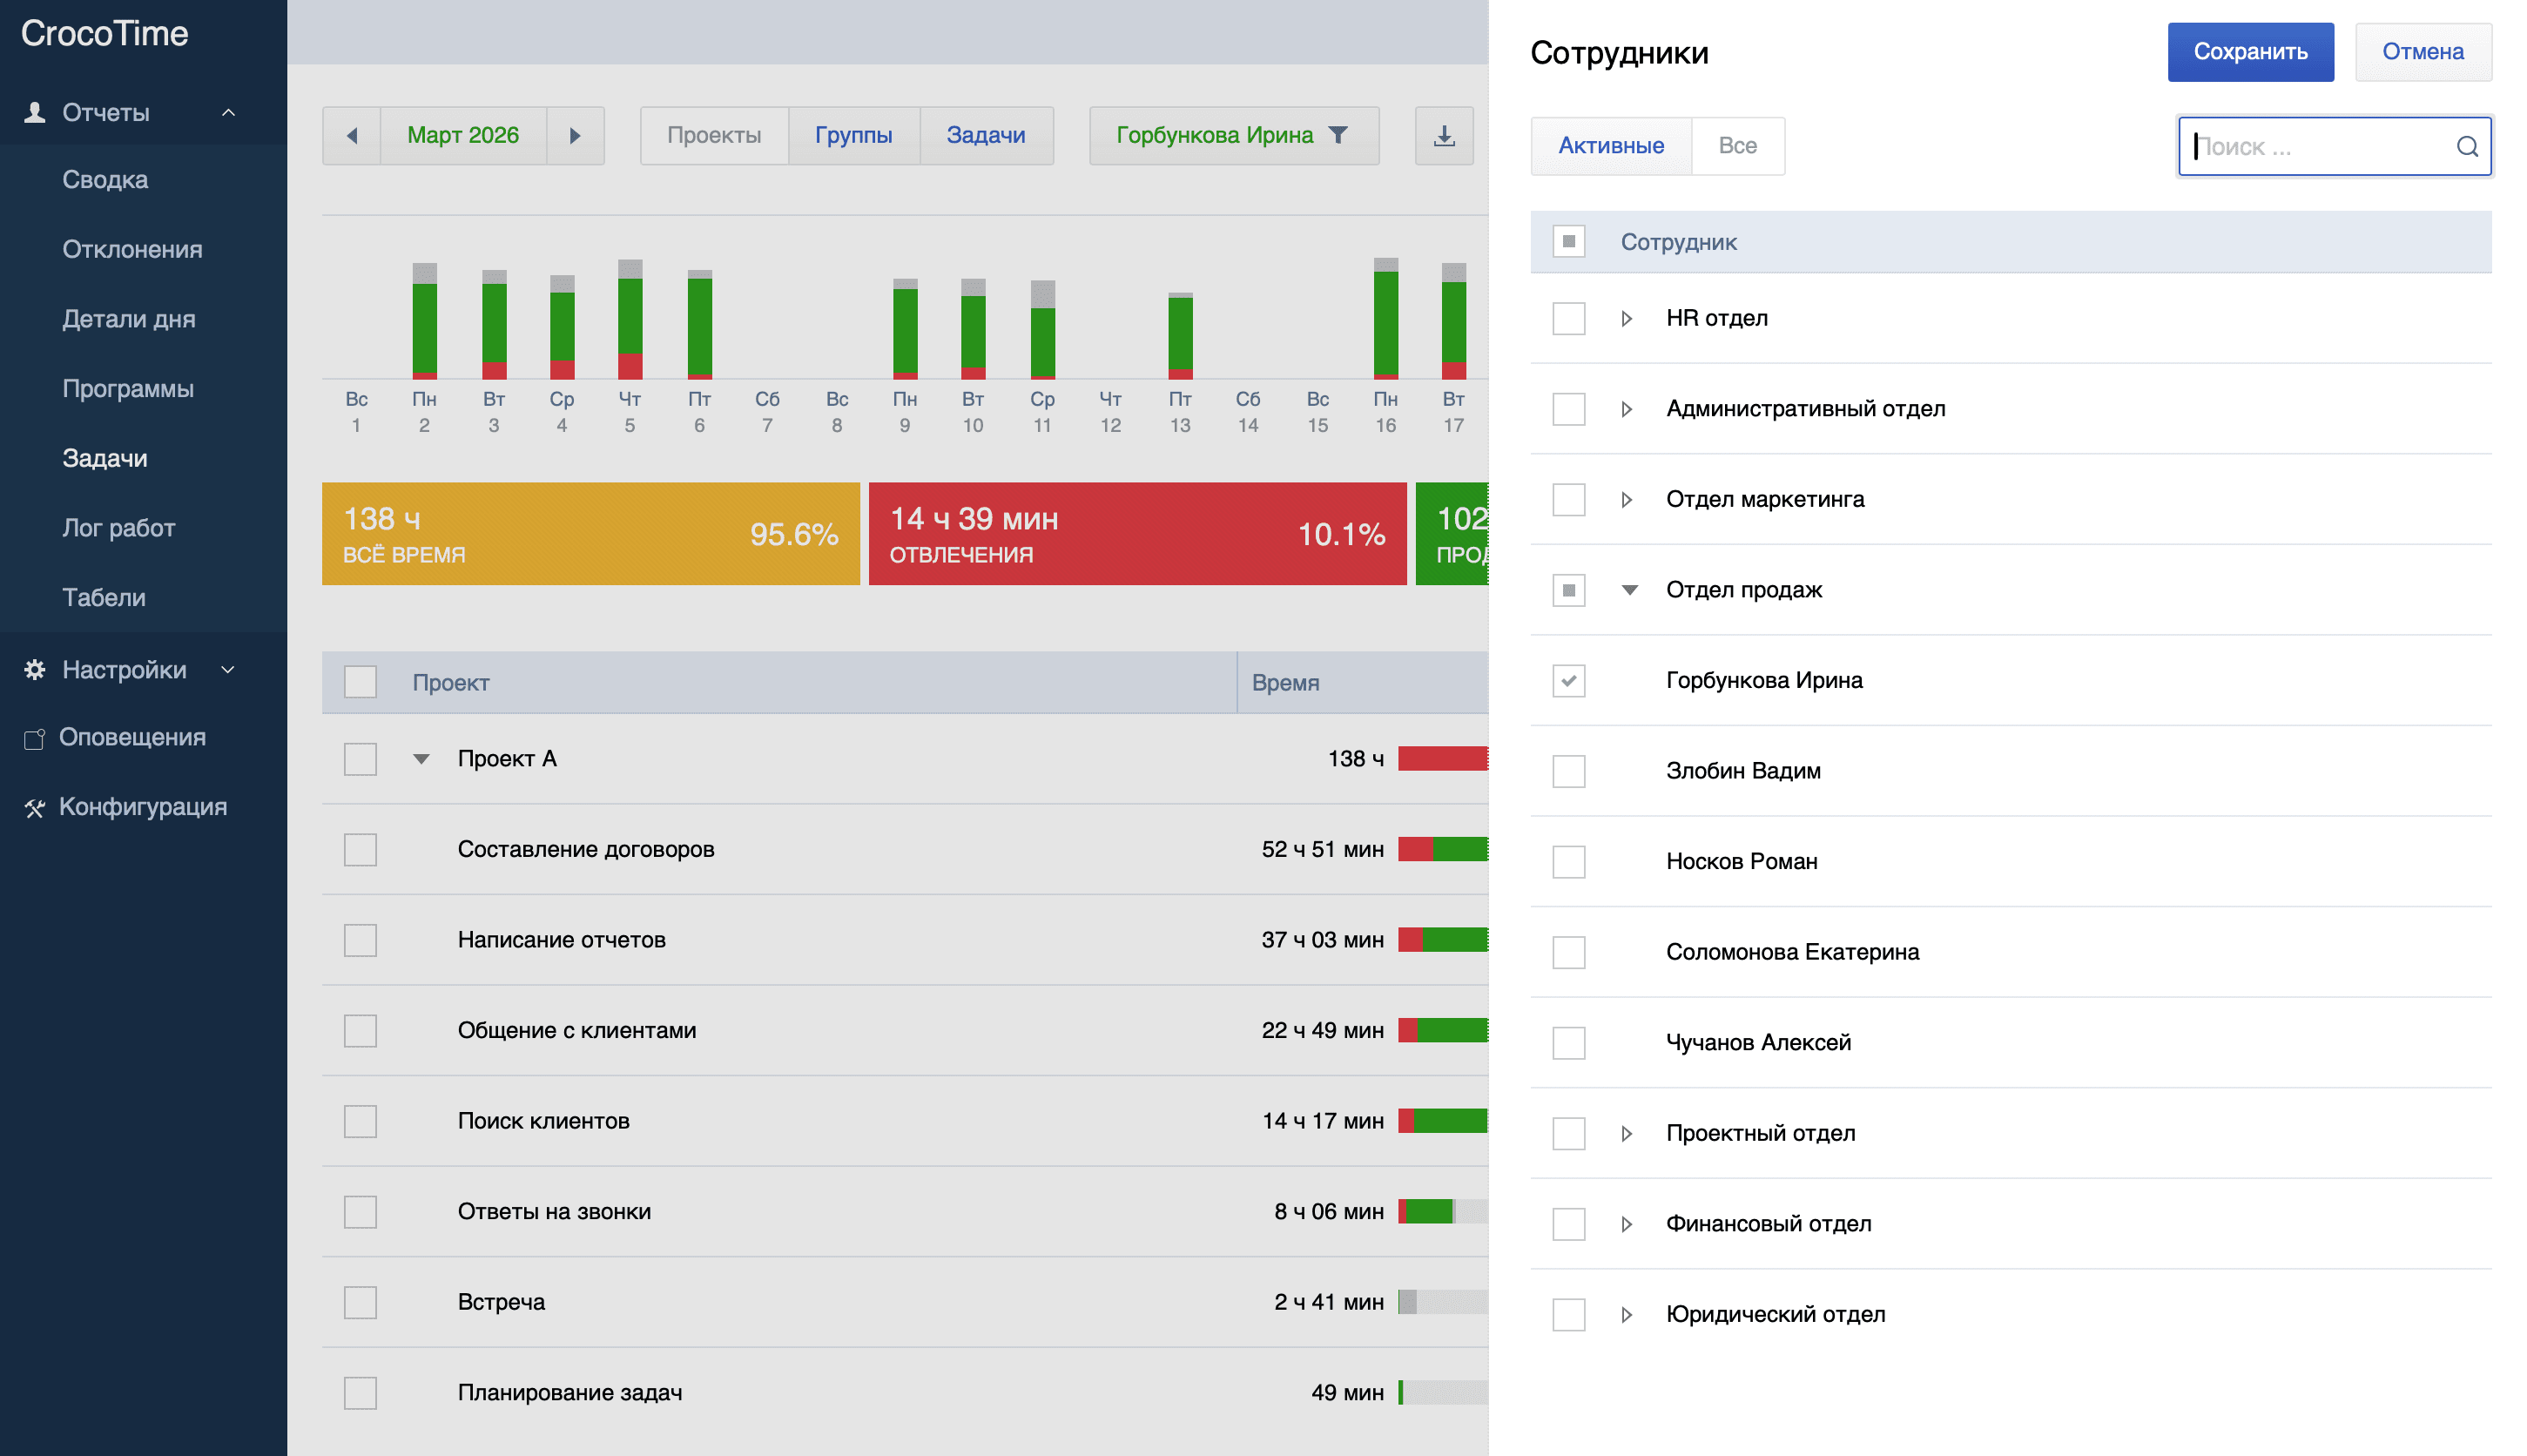Expand the Юридический отдел group
Image resolution: width=2527 pixels, height=1456 pixels.
click(x=1627, y=1314)
